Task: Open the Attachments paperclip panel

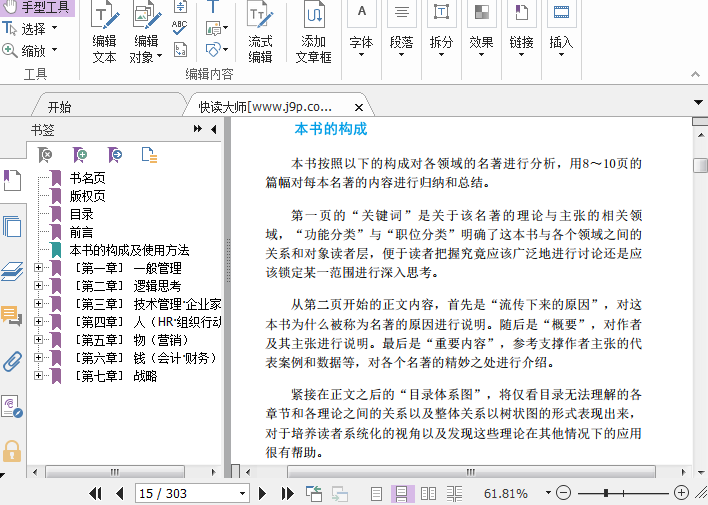Action: [x=12, y=361]
